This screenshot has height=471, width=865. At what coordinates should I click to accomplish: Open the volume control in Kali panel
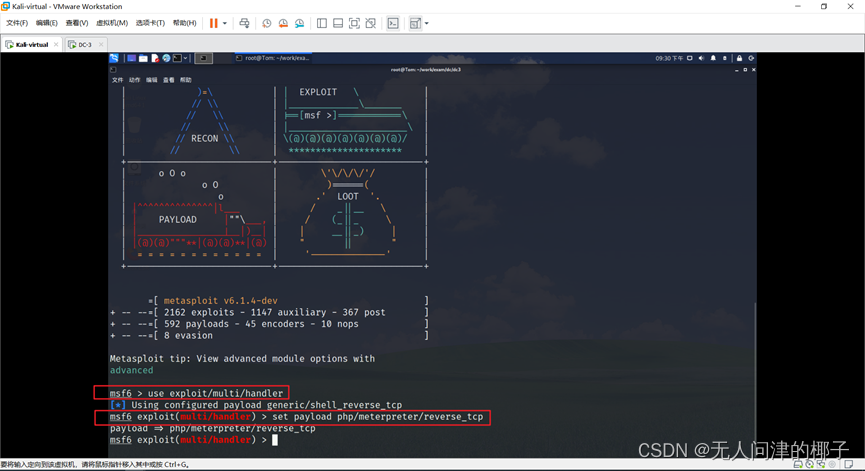pyautogui.click(x=701, y=58)
